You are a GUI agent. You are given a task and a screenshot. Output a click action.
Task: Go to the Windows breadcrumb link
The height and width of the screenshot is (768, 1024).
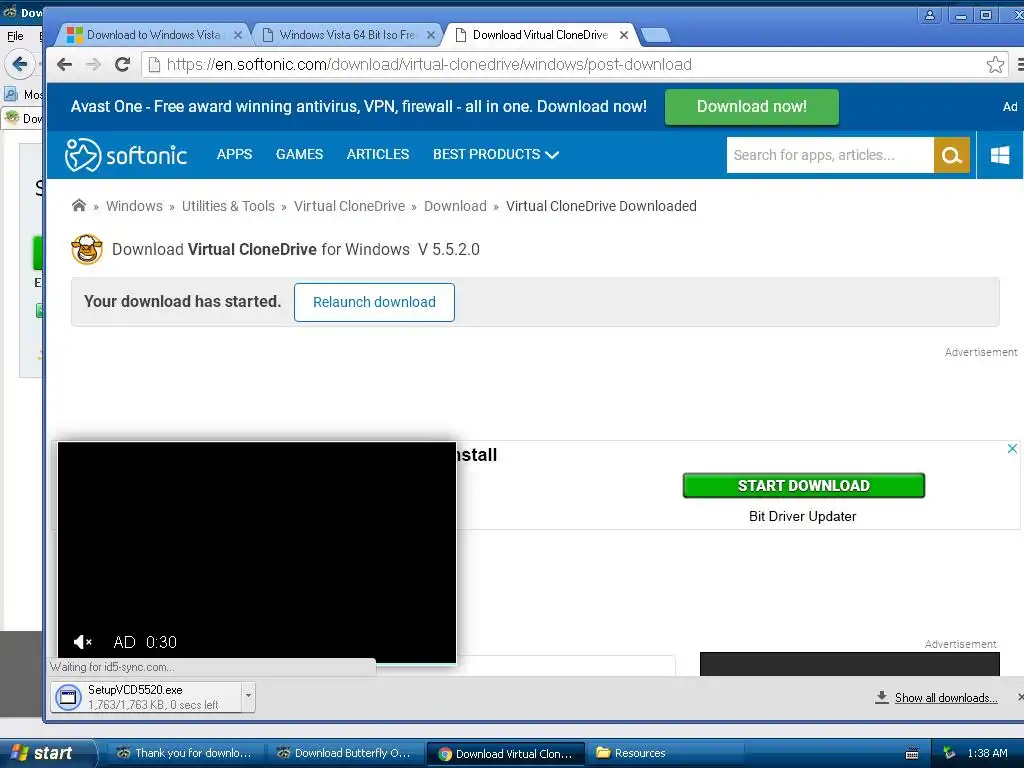tap(134, 206)
